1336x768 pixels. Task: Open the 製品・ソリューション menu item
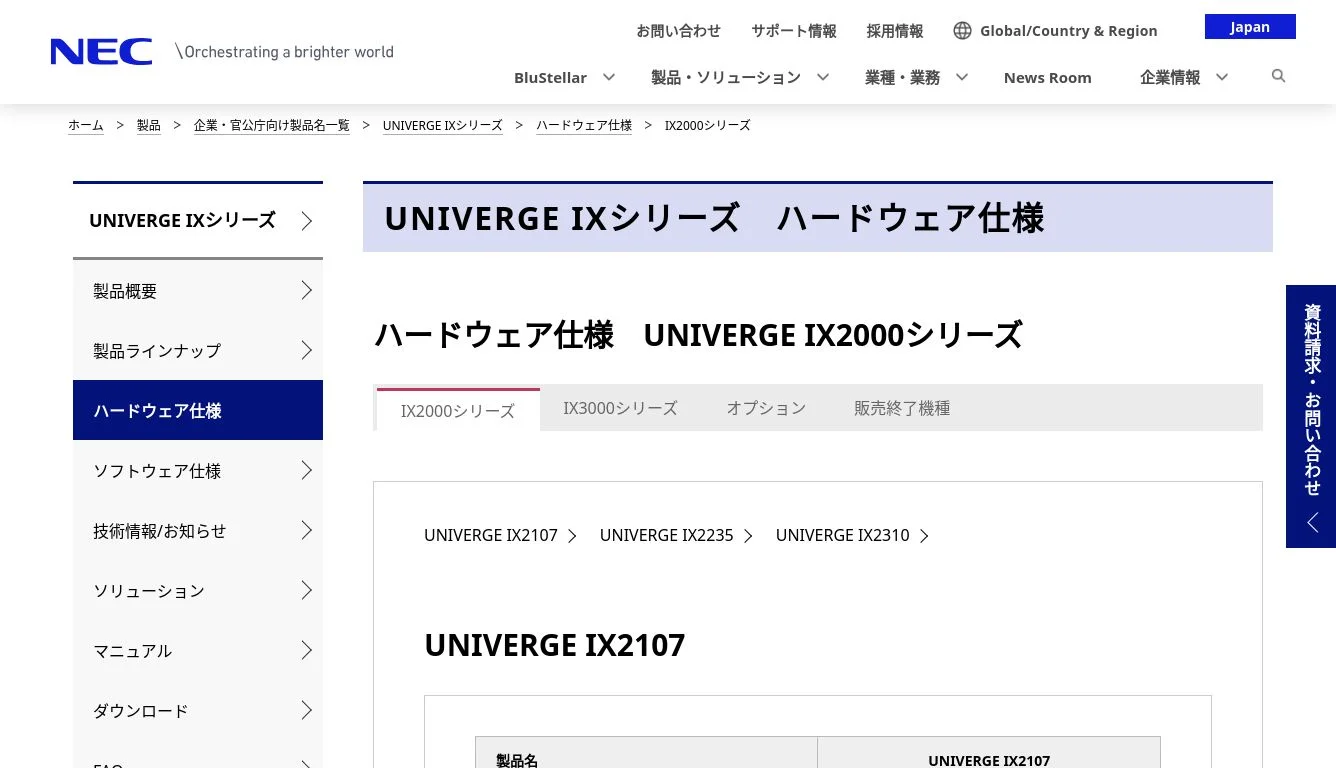[726, 78]
